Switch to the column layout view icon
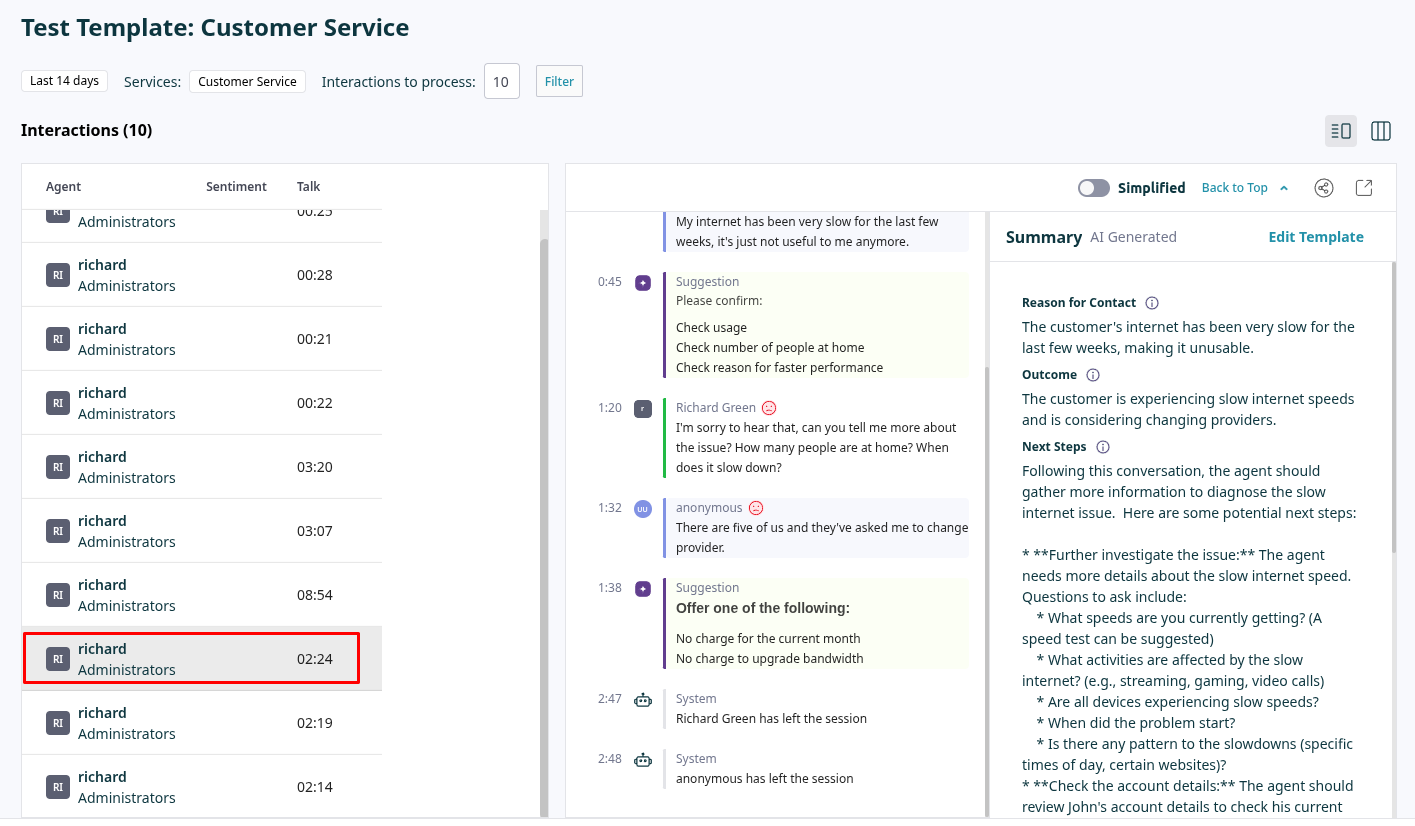Image resolution: width=1415 pixels, height=826 pixels. (1381, 131)
